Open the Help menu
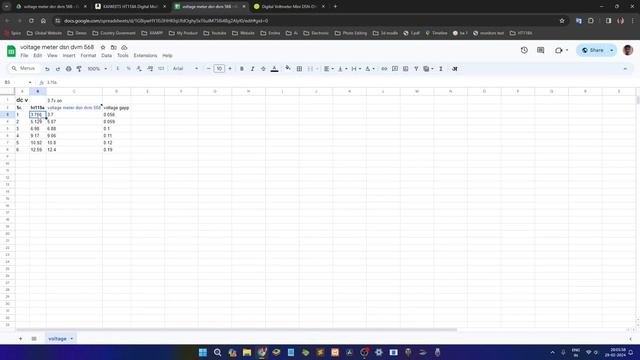 tap(167, 56)
